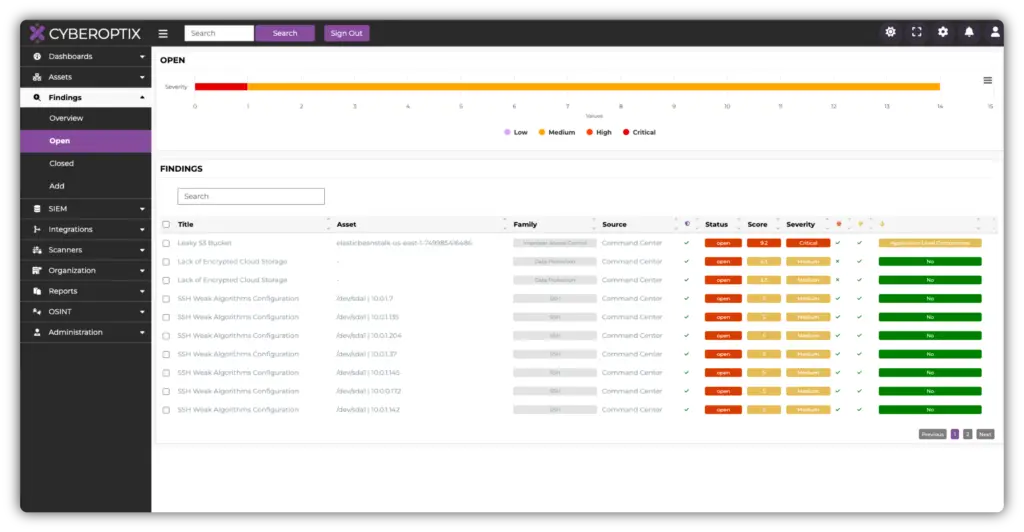
Task: Toggle fullscreen mode icon in header
Action: tap(916, 32)
